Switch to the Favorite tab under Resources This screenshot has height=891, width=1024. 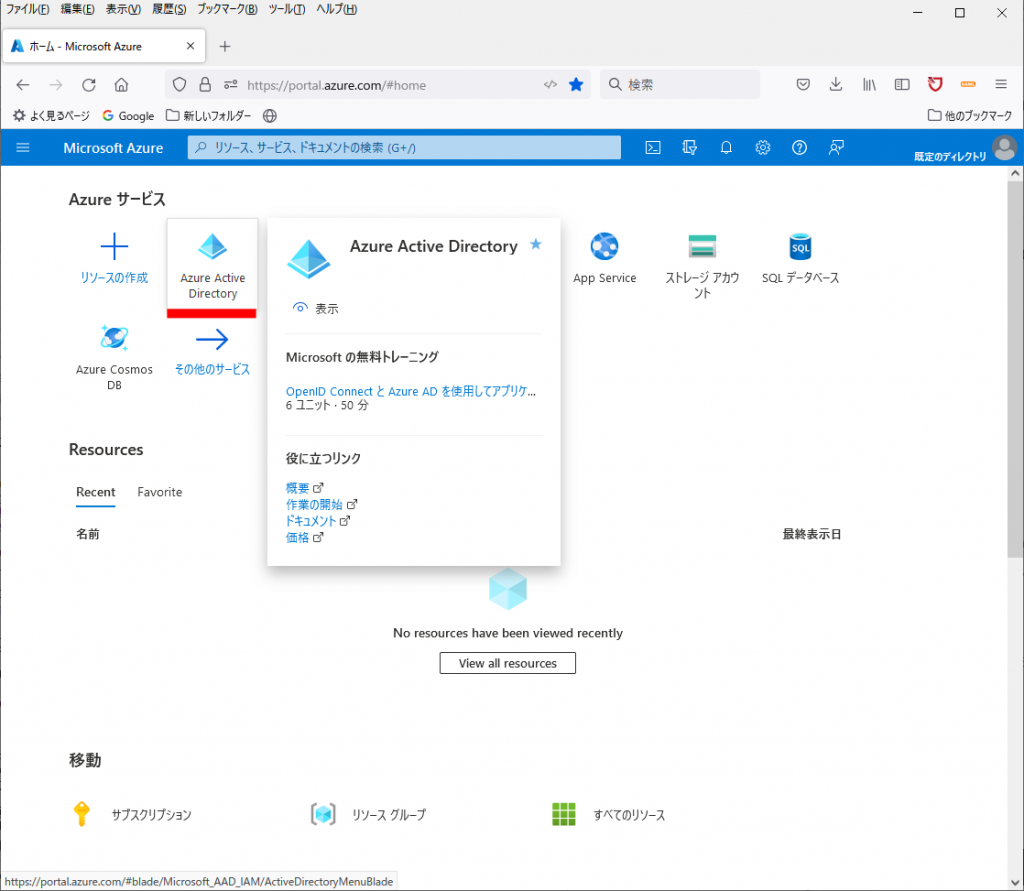[x=159, y=492]
